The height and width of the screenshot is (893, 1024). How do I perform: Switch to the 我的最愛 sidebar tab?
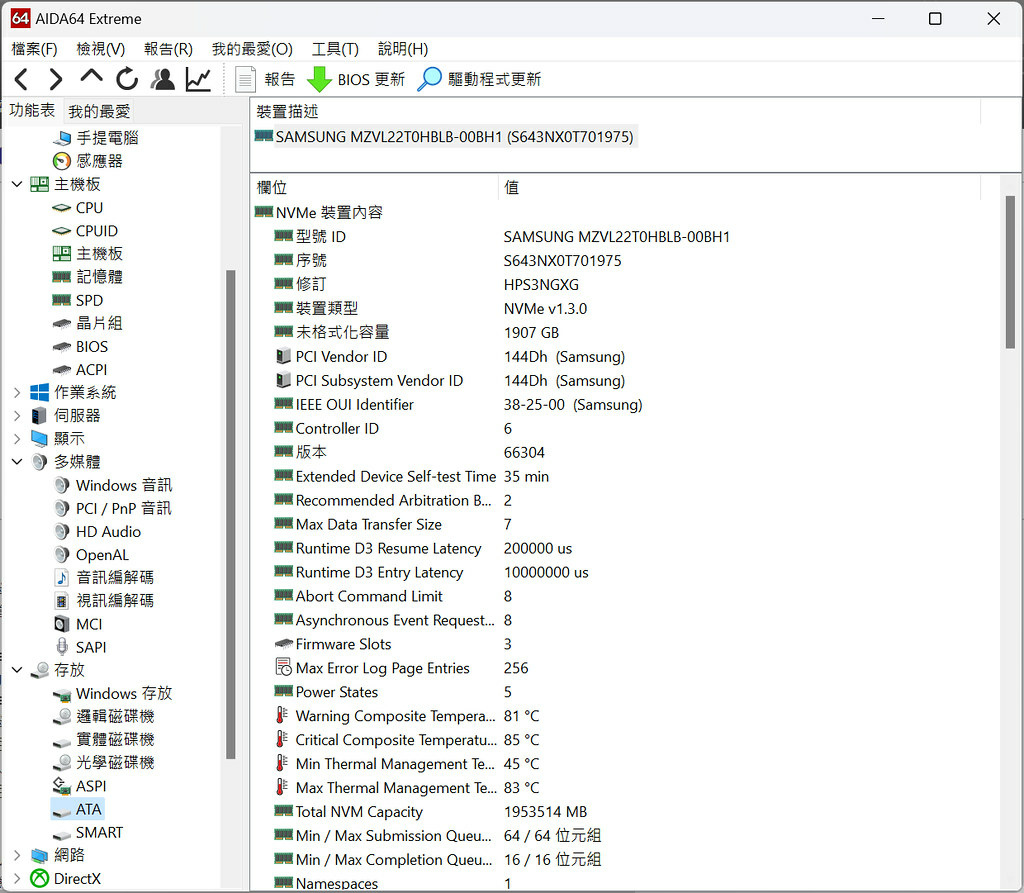[99, 112]
